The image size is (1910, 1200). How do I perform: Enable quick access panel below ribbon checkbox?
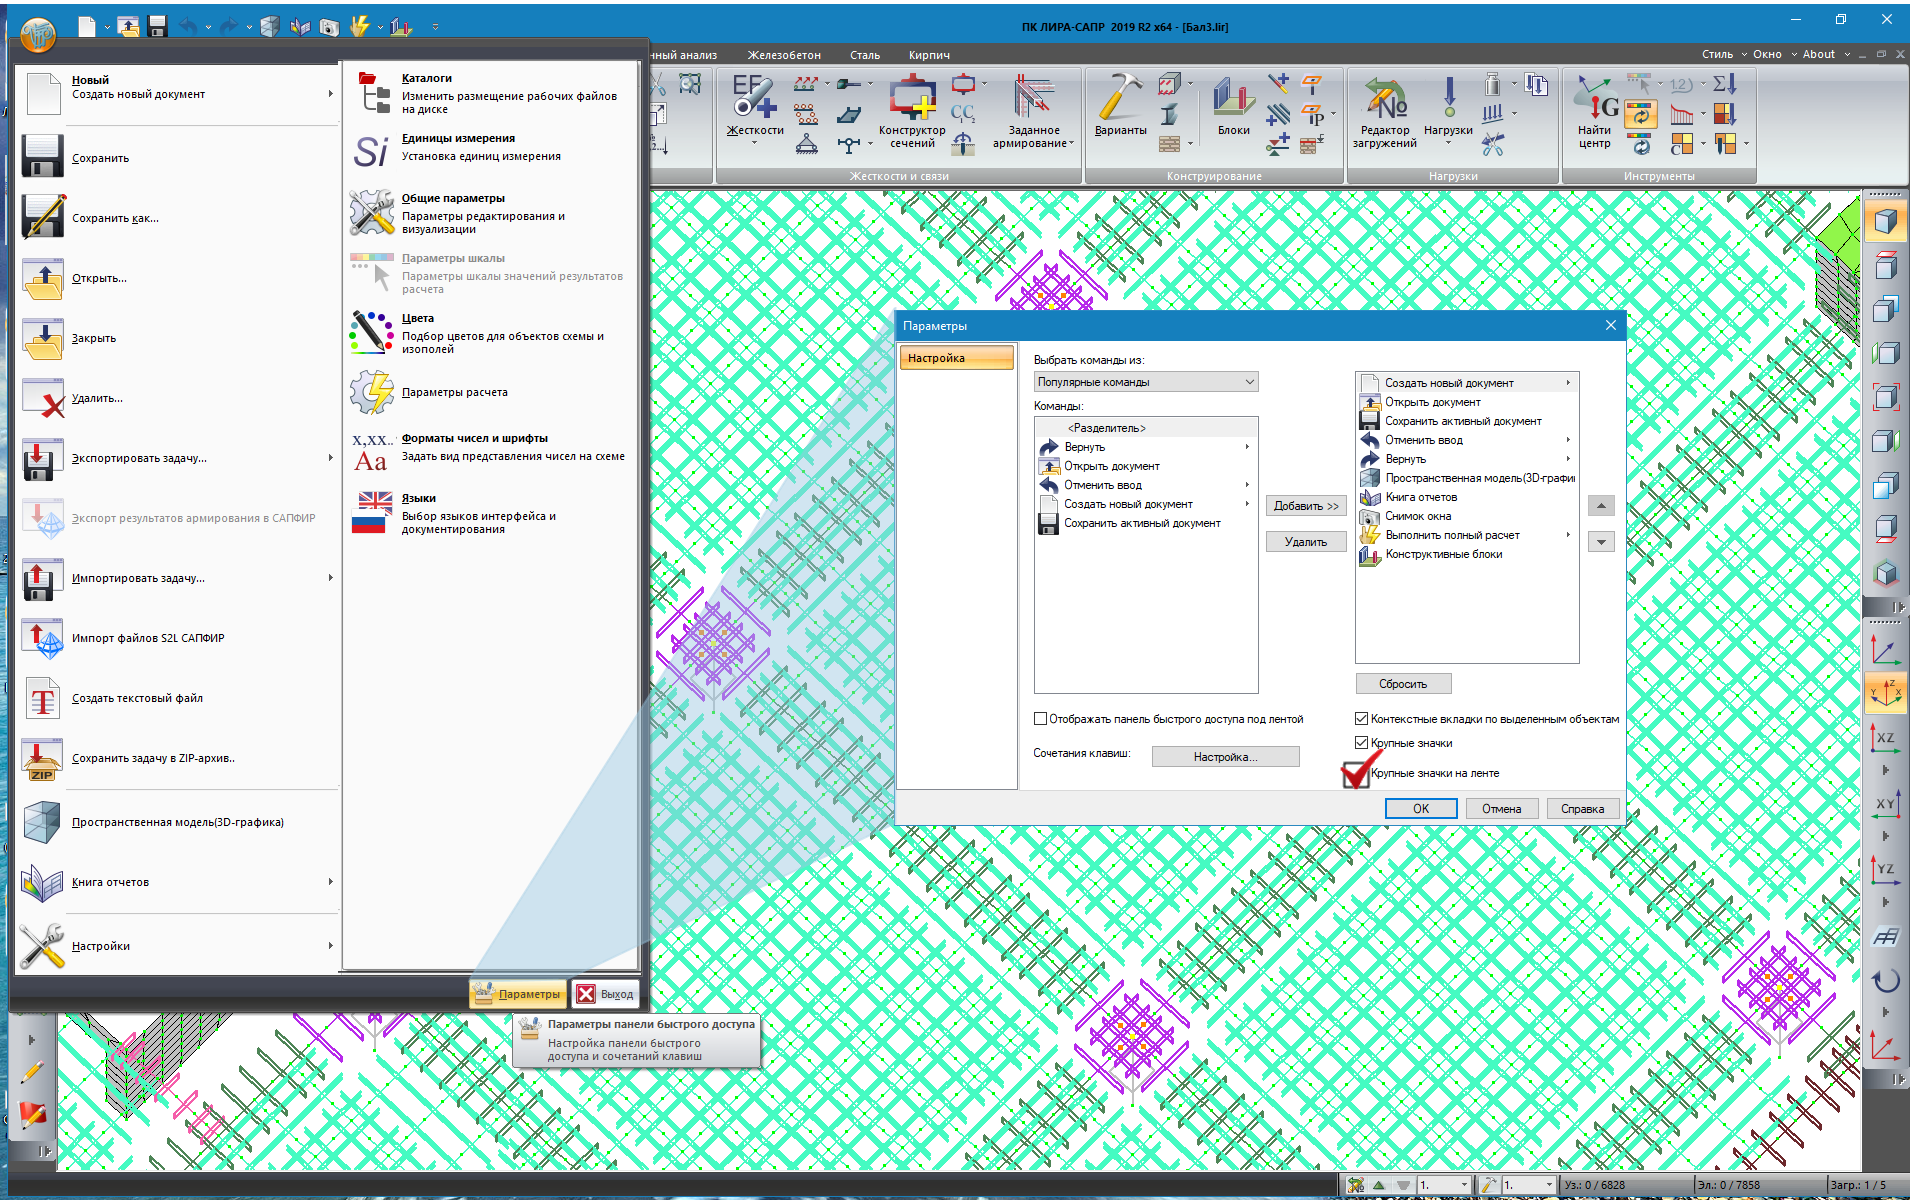1040,719
